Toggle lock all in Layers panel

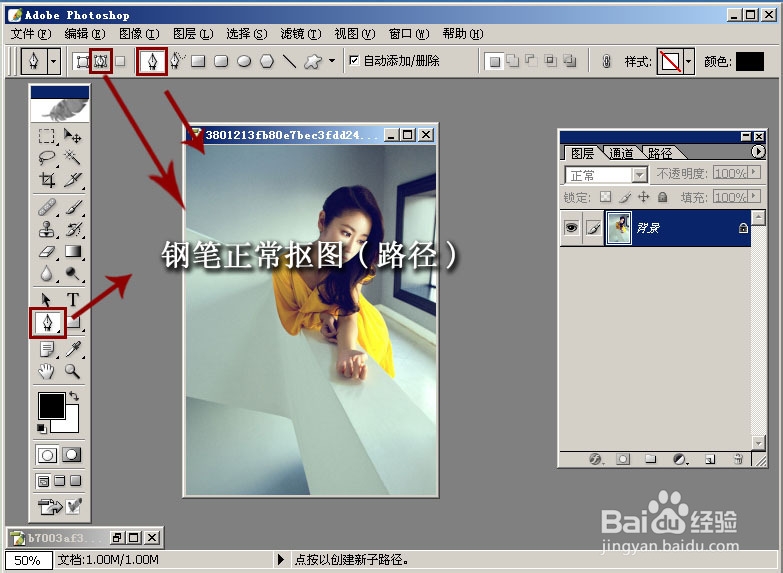(663, 197)
